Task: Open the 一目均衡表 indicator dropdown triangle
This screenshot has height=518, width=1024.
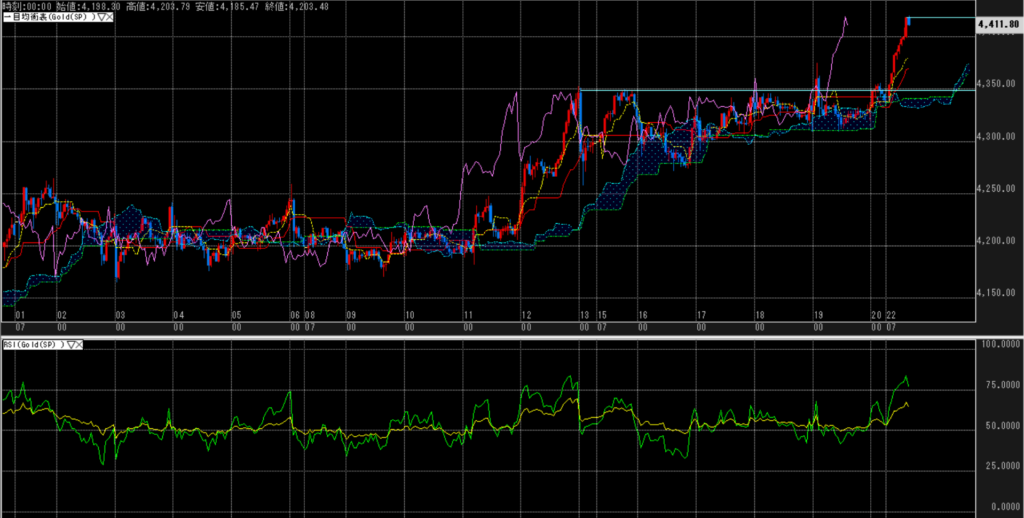Action: pos(99,18)
